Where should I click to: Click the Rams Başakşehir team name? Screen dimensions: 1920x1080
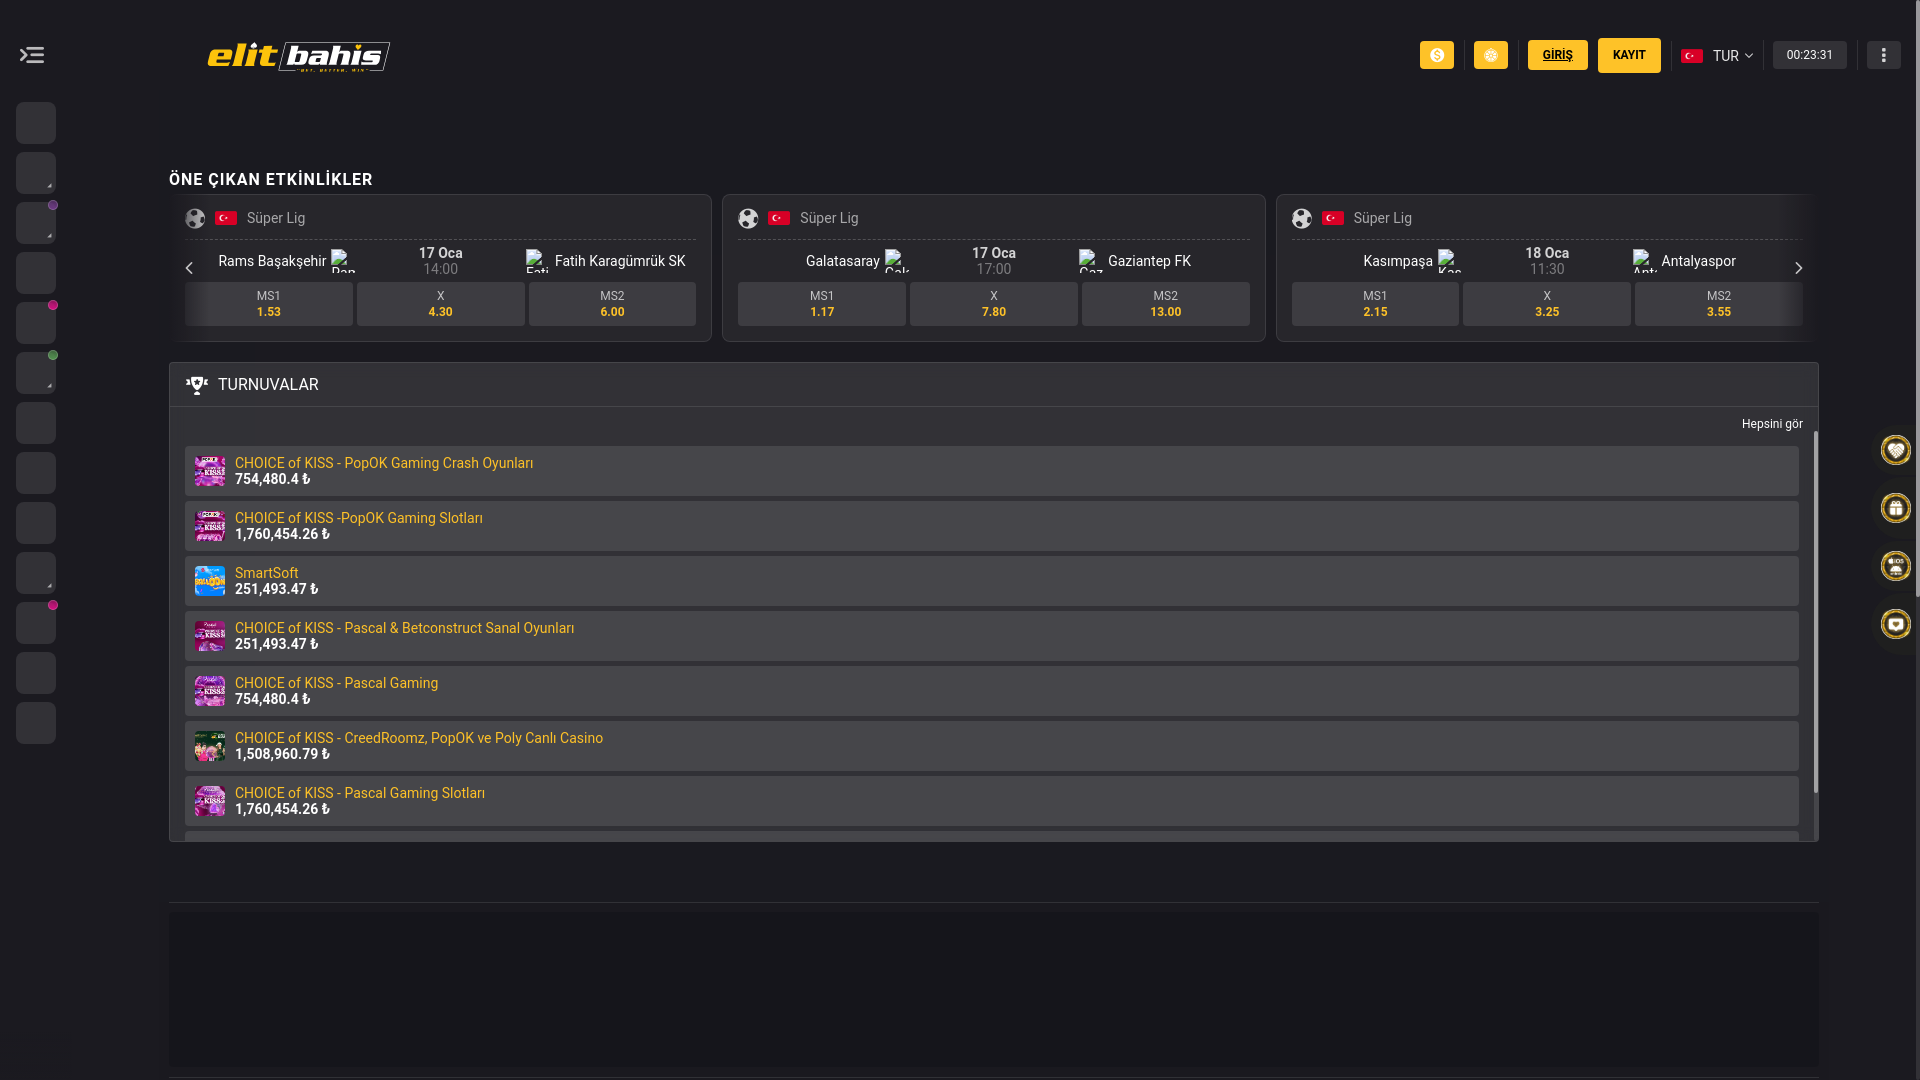point(272,261)
